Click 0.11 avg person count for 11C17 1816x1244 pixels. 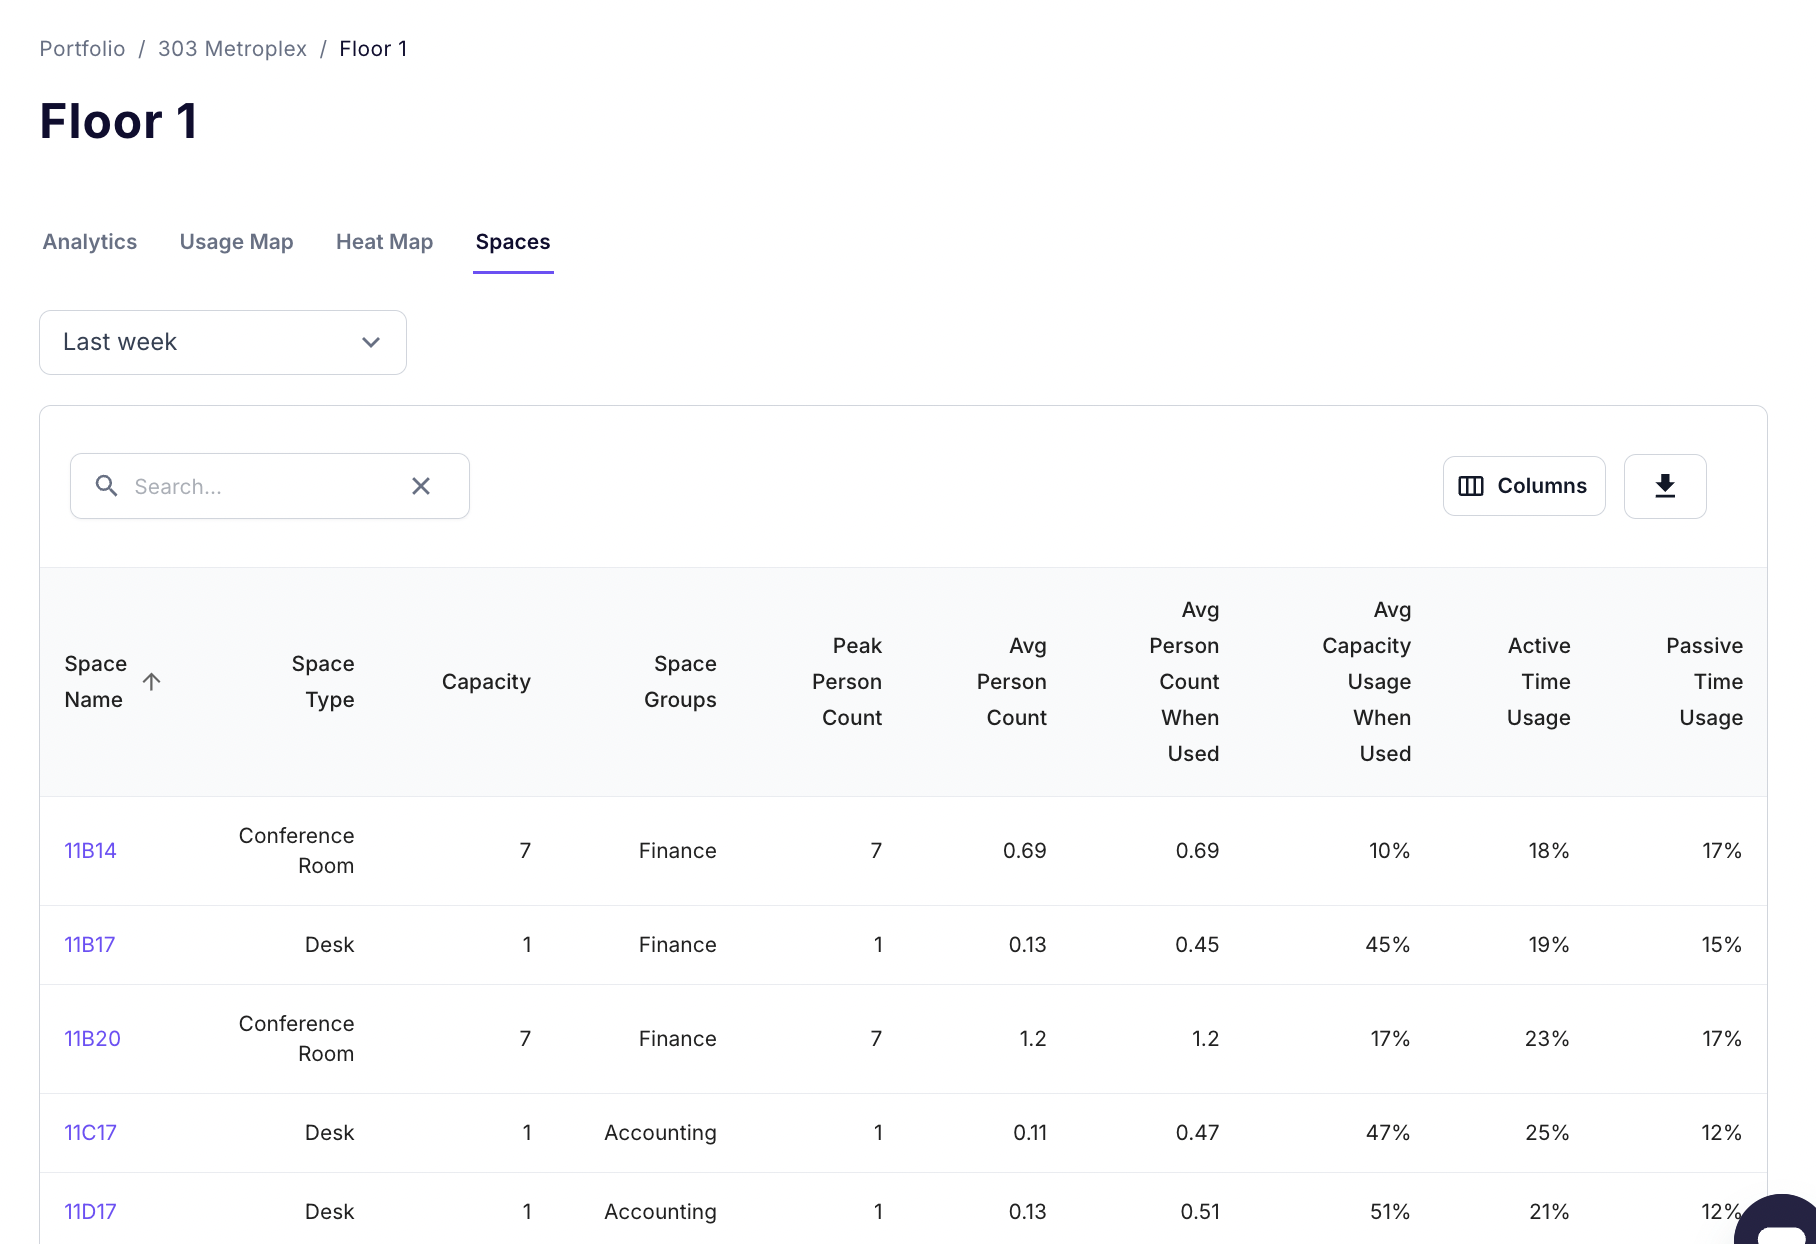[x=1030, y=1133]
